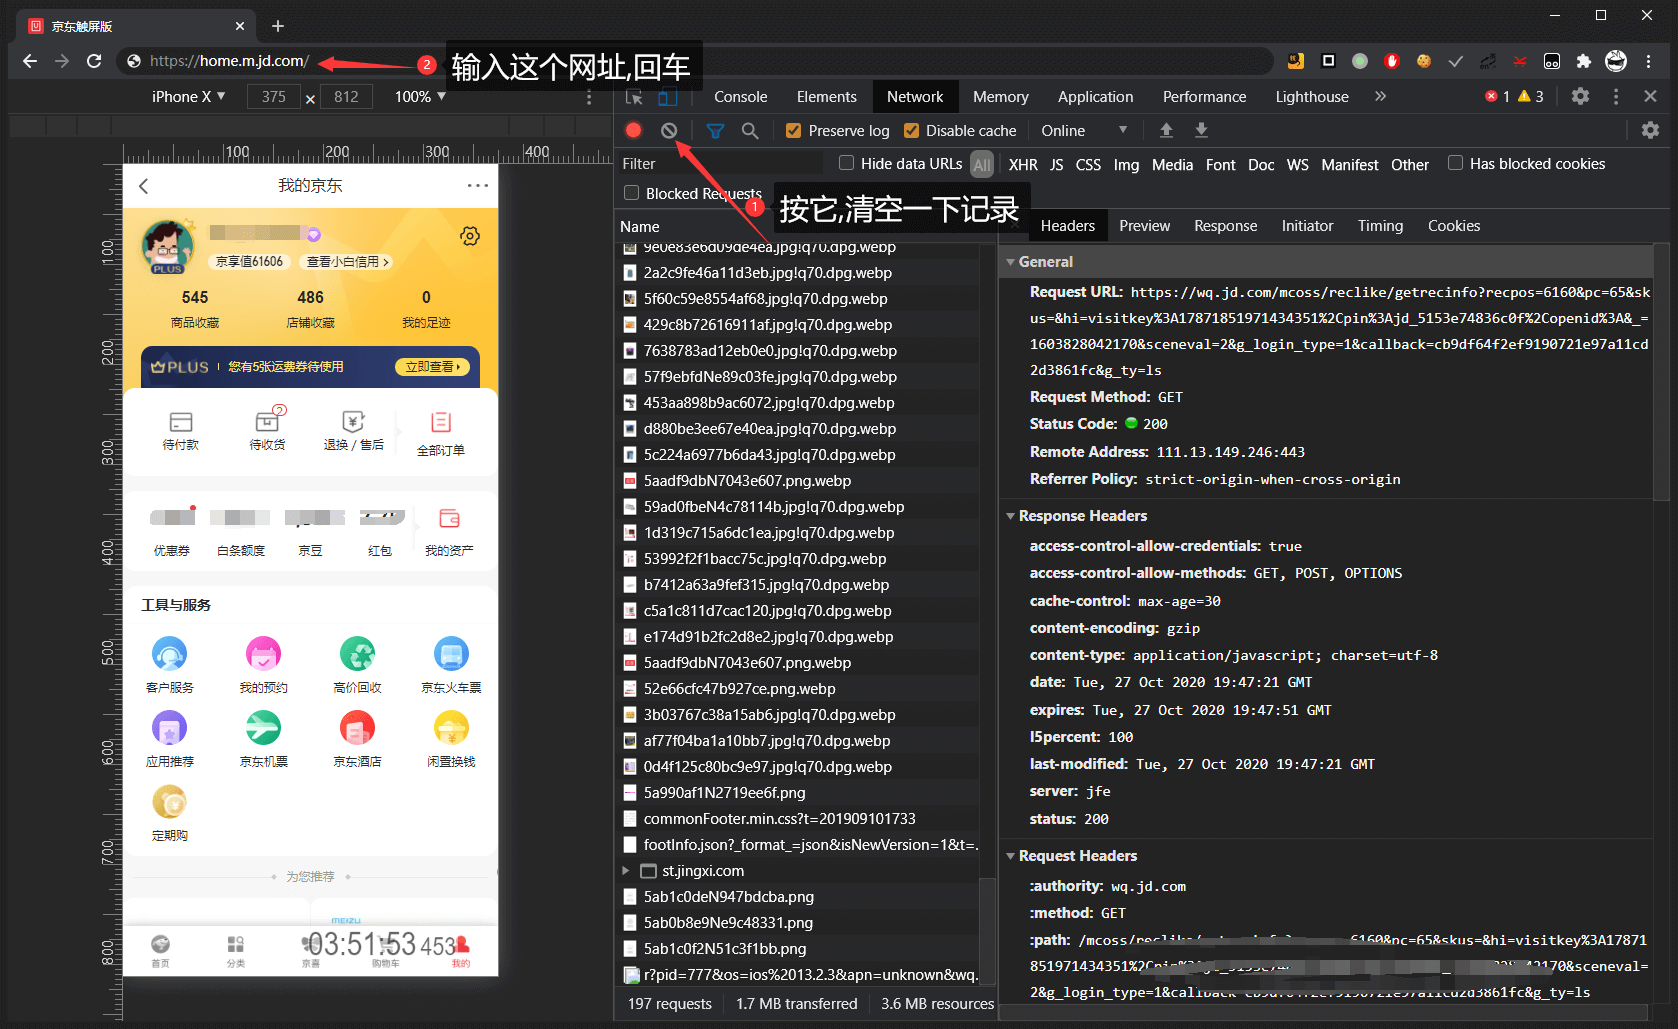
Task: Open the browser extensions puzzle icon
Action: 1584,61
